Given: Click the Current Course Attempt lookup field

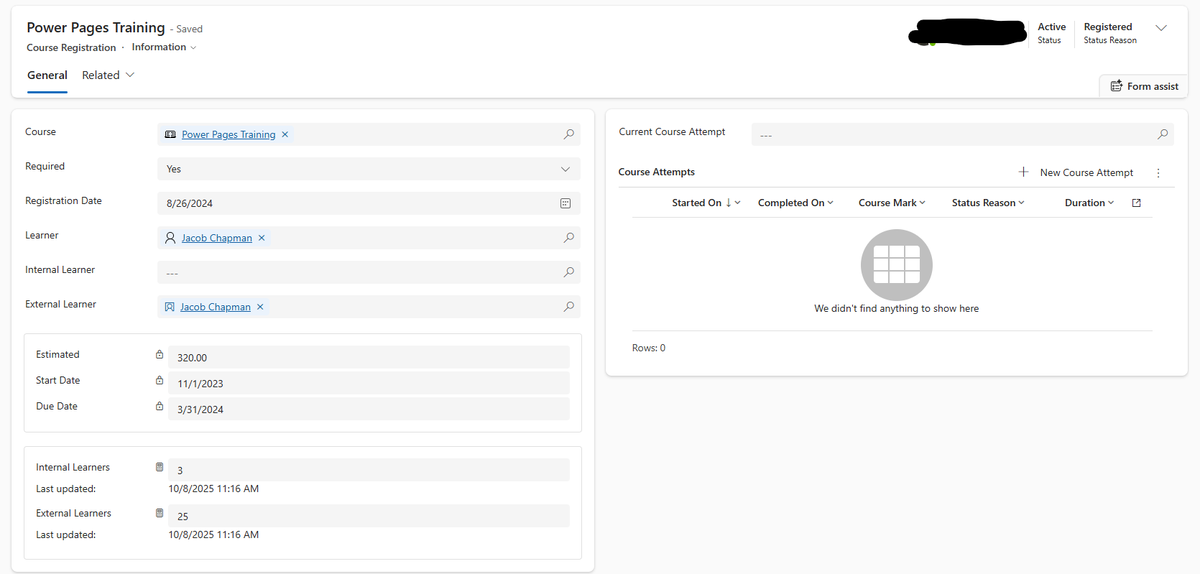Looking at the screenshot, I should (962, 134).
